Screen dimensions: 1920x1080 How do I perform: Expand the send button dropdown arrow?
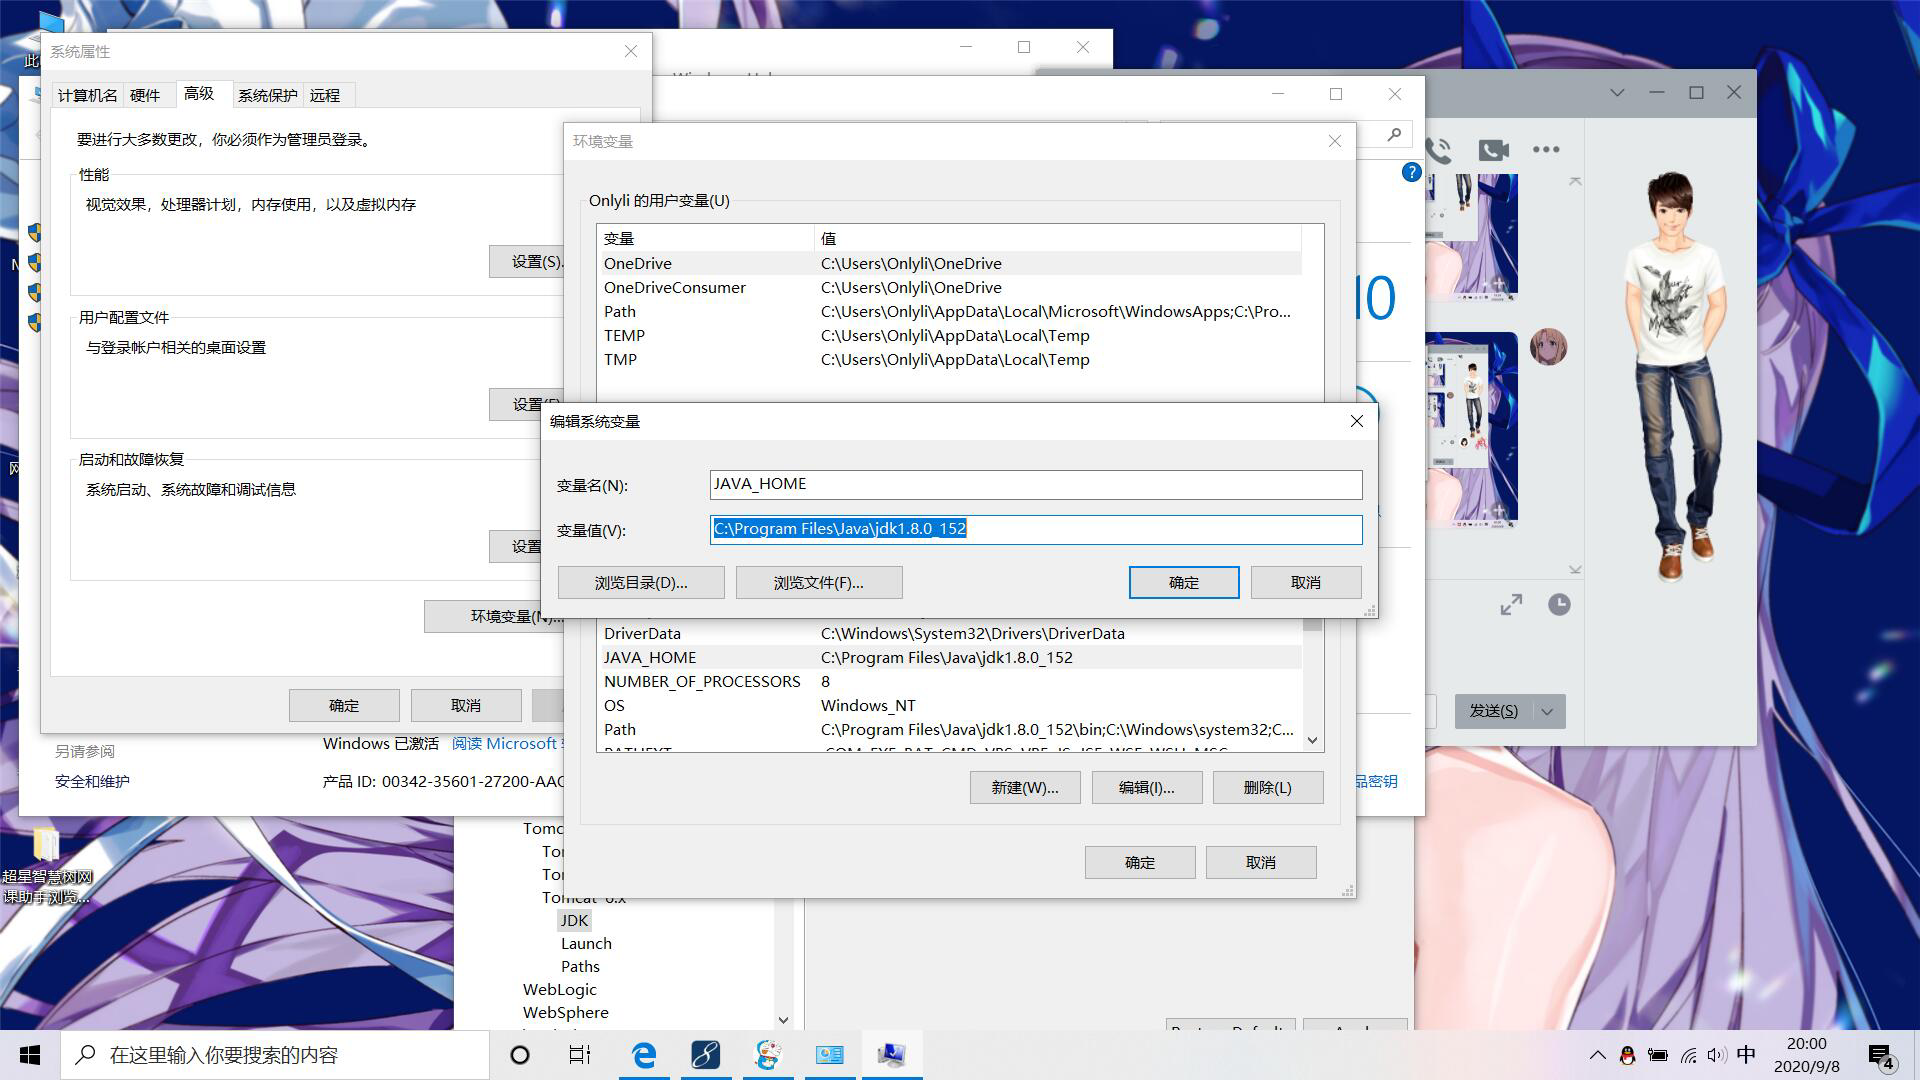tap(1547, 712)
